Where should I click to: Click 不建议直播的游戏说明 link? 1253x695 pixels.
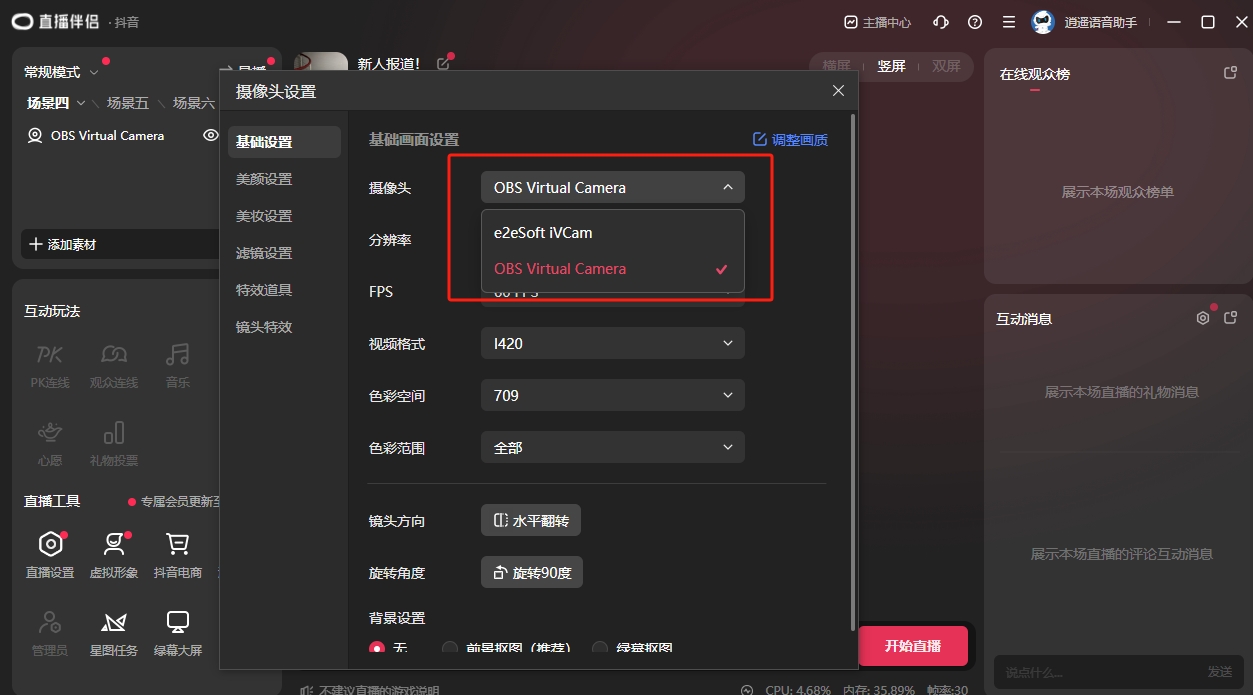click(x=370, y=689)
